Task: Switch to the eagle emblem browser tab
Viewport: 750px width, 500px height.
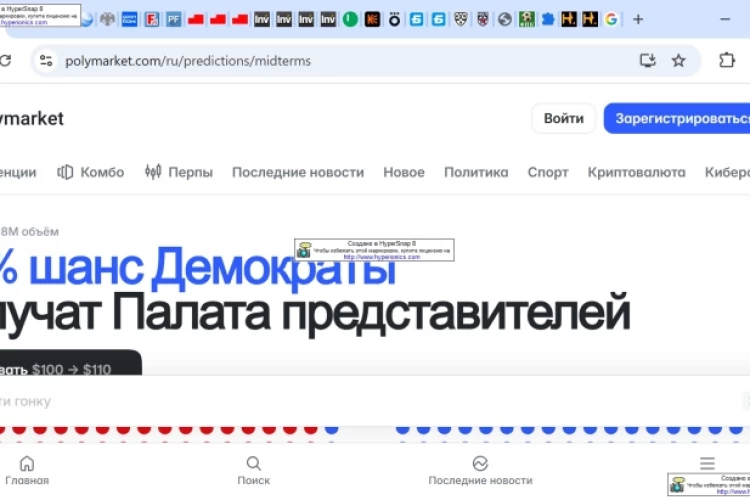Action: (x=108, y=20)
